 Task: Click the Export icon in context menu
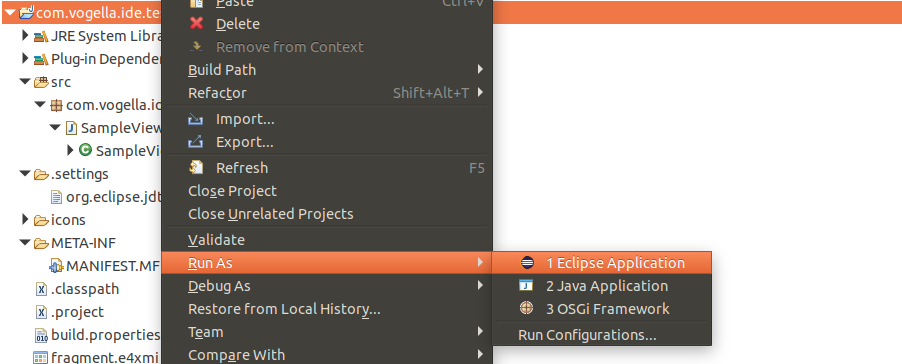(196, 141)
